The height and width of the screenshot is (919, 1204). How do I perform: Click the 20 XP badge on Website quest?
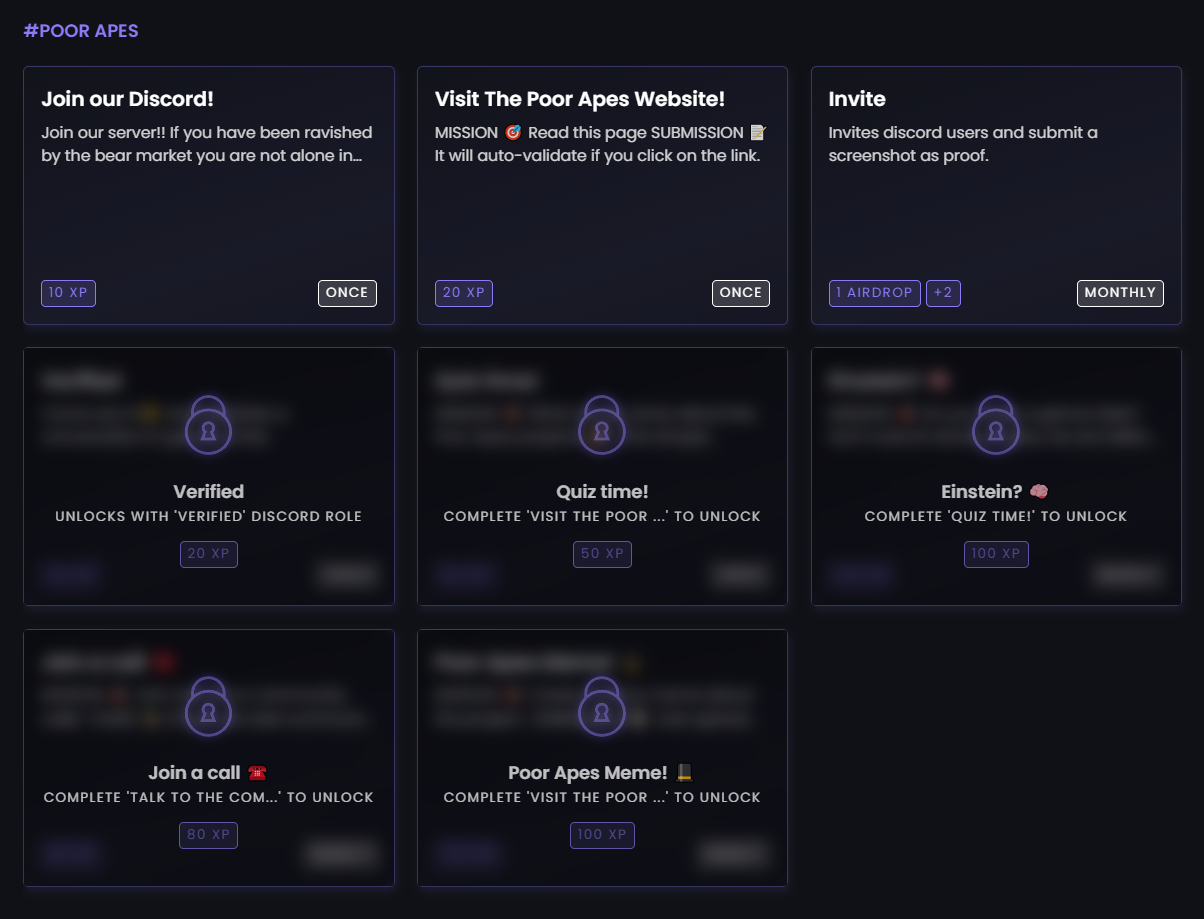(464, 293)
